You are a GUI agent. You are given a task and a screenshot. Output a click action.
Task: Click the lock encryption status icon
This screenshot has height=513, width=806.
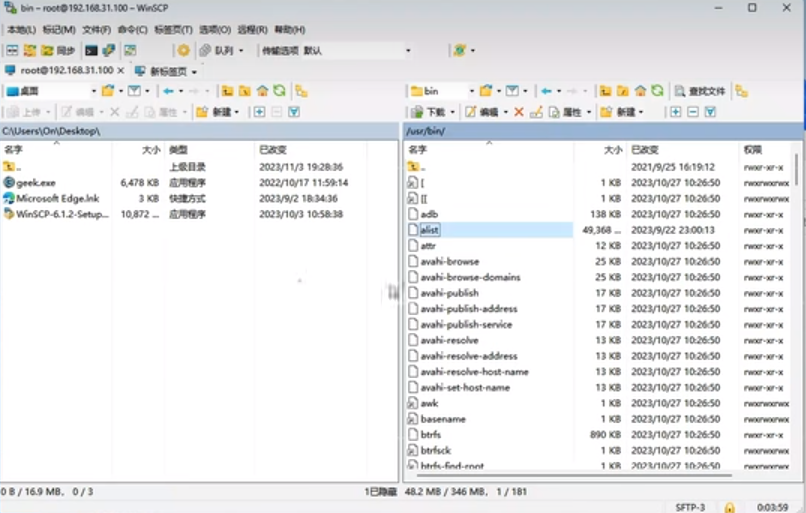(x=729, y=507)
